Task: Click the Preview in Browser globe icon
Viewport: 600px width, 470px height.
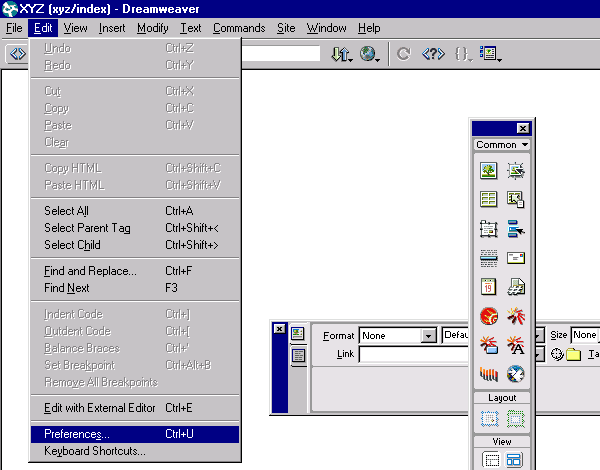Action: point(369,54)
